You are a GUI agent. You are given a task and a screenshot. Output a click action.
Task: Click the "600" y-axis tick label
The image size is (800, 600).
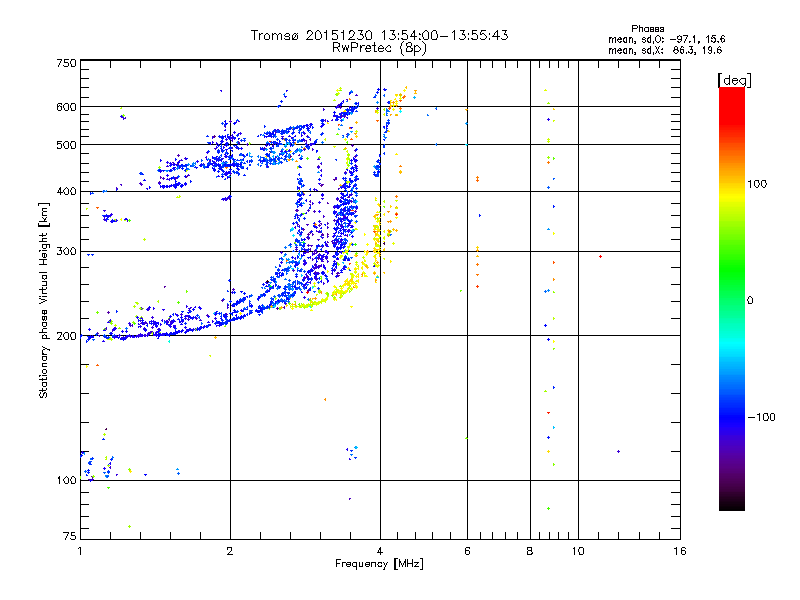66,107
